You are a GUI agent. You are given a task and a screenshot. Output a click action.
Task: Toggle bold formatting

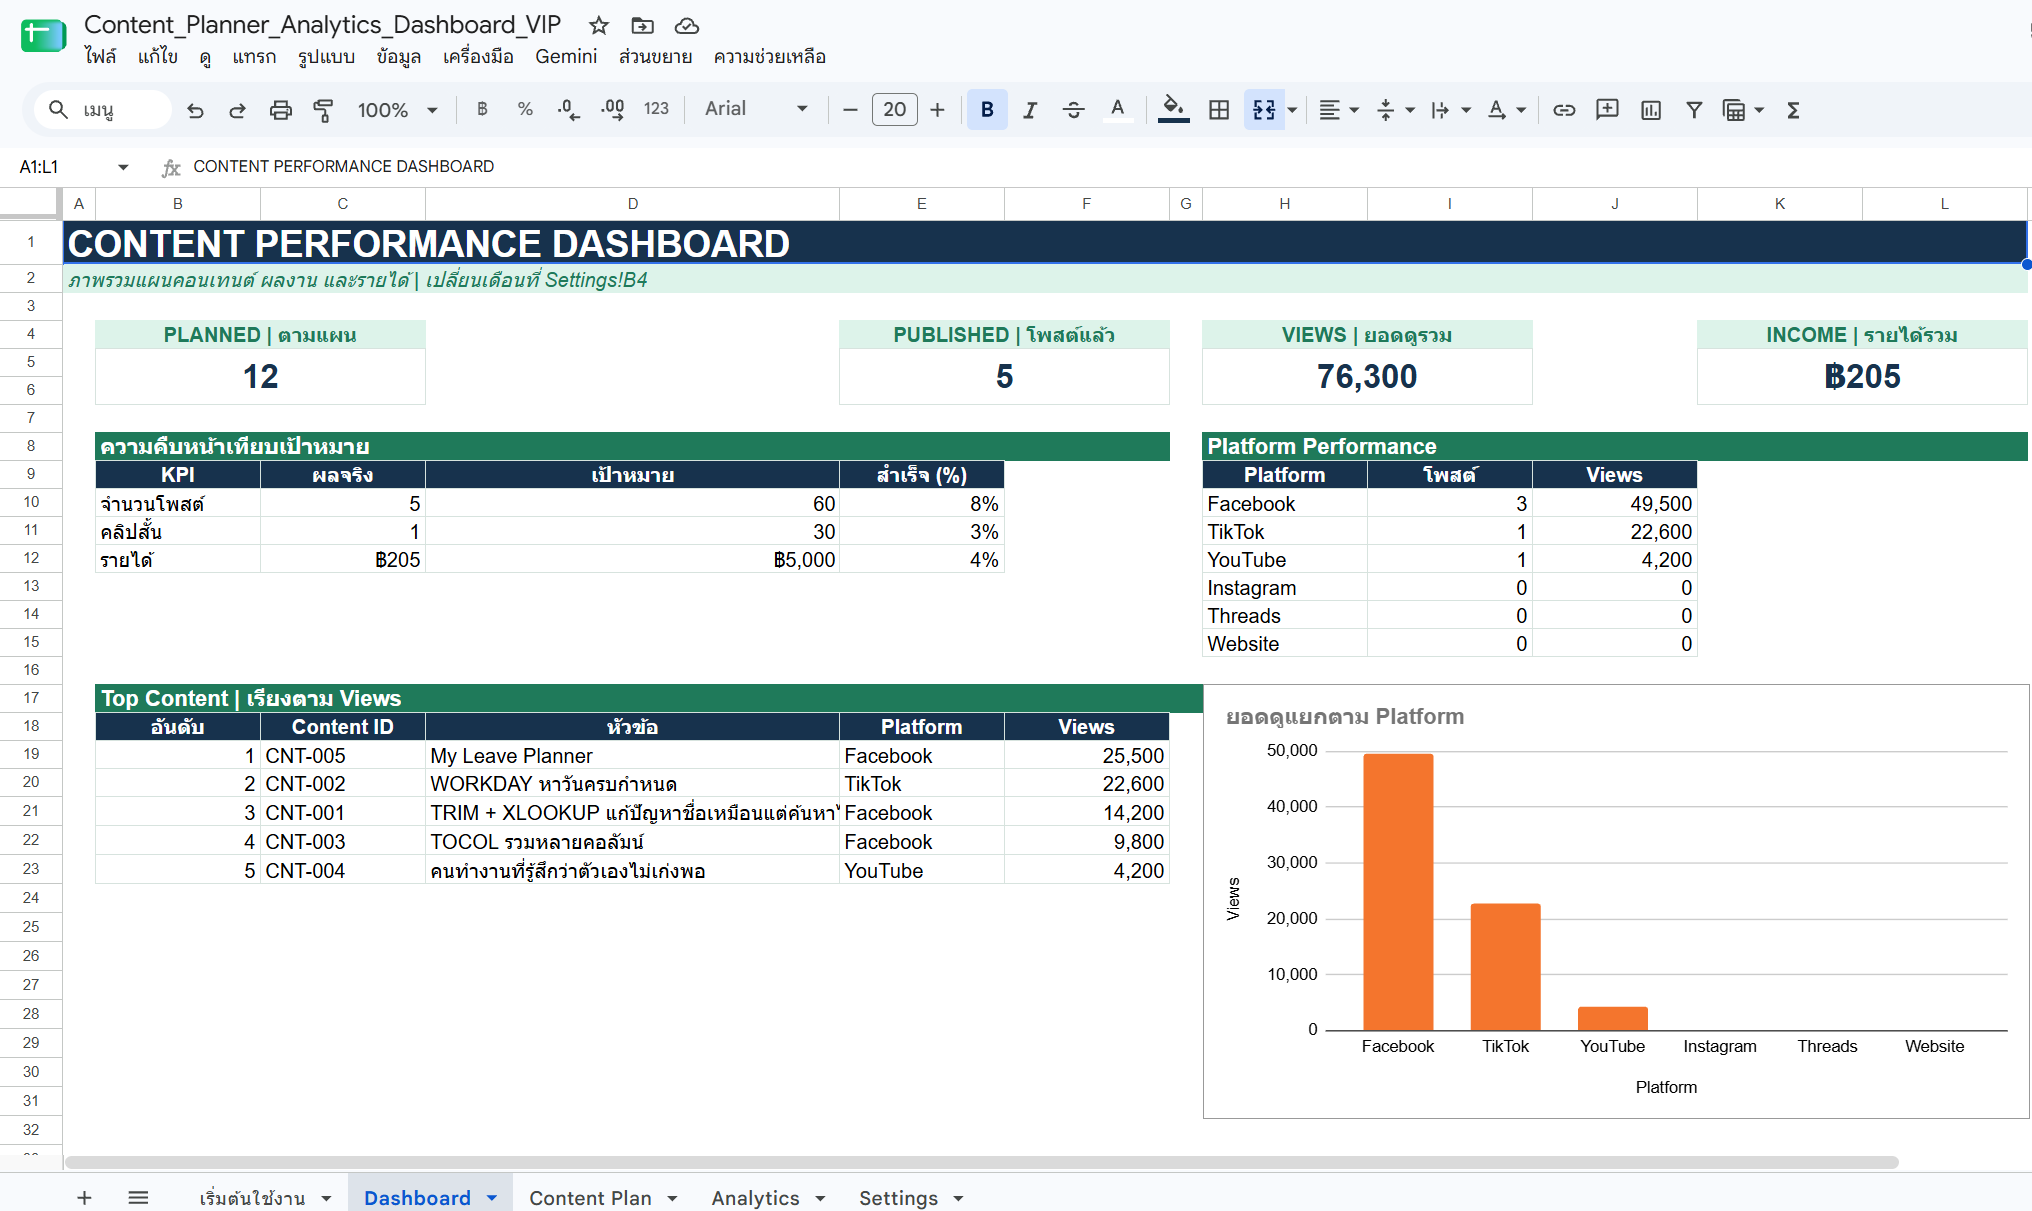[x=987, y=110]
